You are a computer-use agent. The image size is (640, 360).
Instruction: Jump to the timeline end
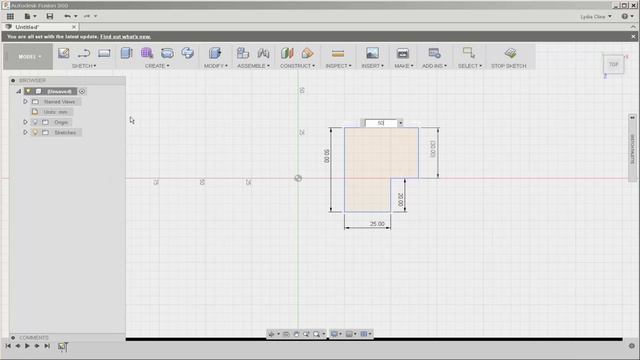point(47,346)
